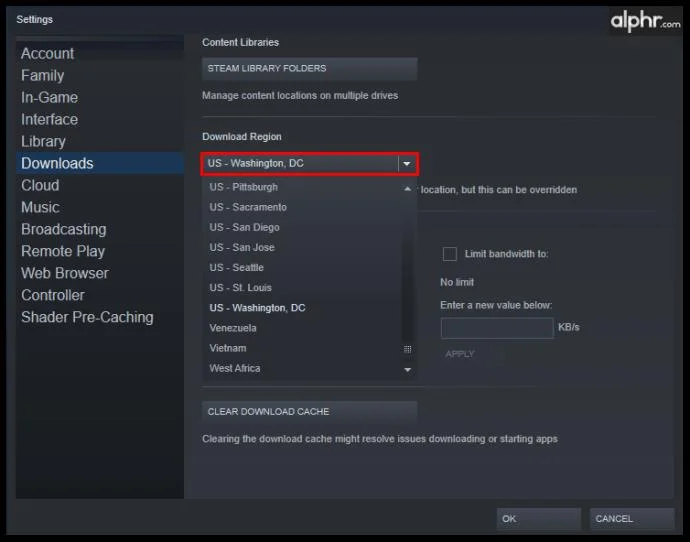Select West Africa download region
Screen dimensions: 690x542
pyautogui.click(x=302, y=368)
